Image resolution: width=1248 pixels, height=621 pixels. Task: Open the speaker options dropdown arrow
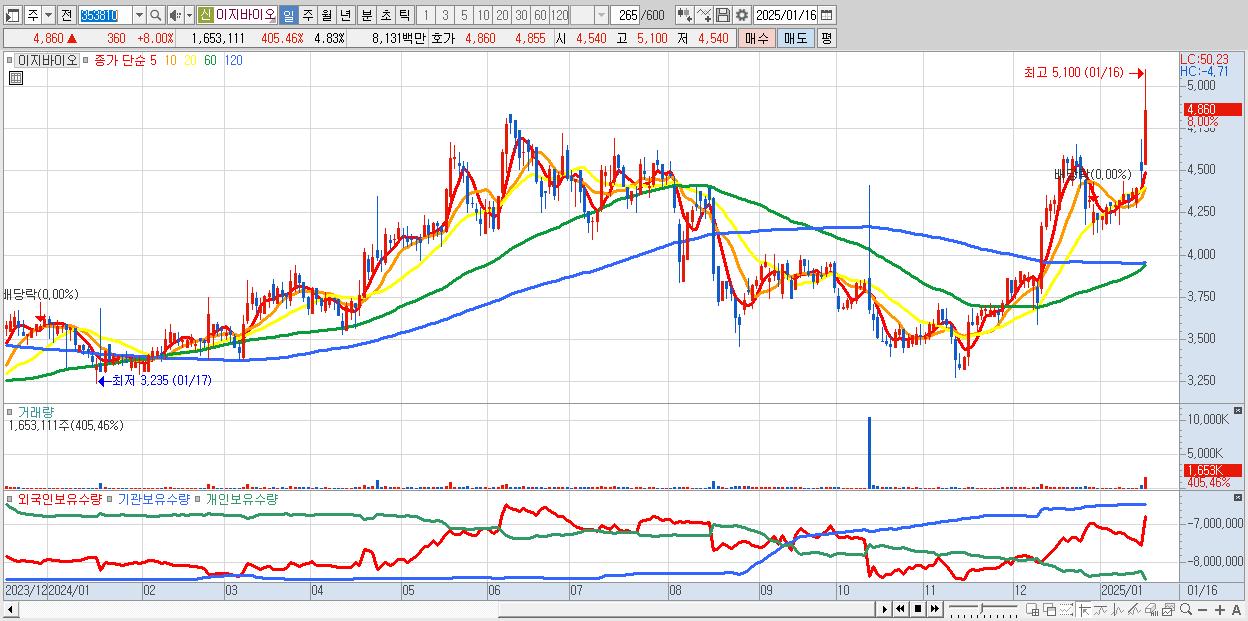pos(188,15)
